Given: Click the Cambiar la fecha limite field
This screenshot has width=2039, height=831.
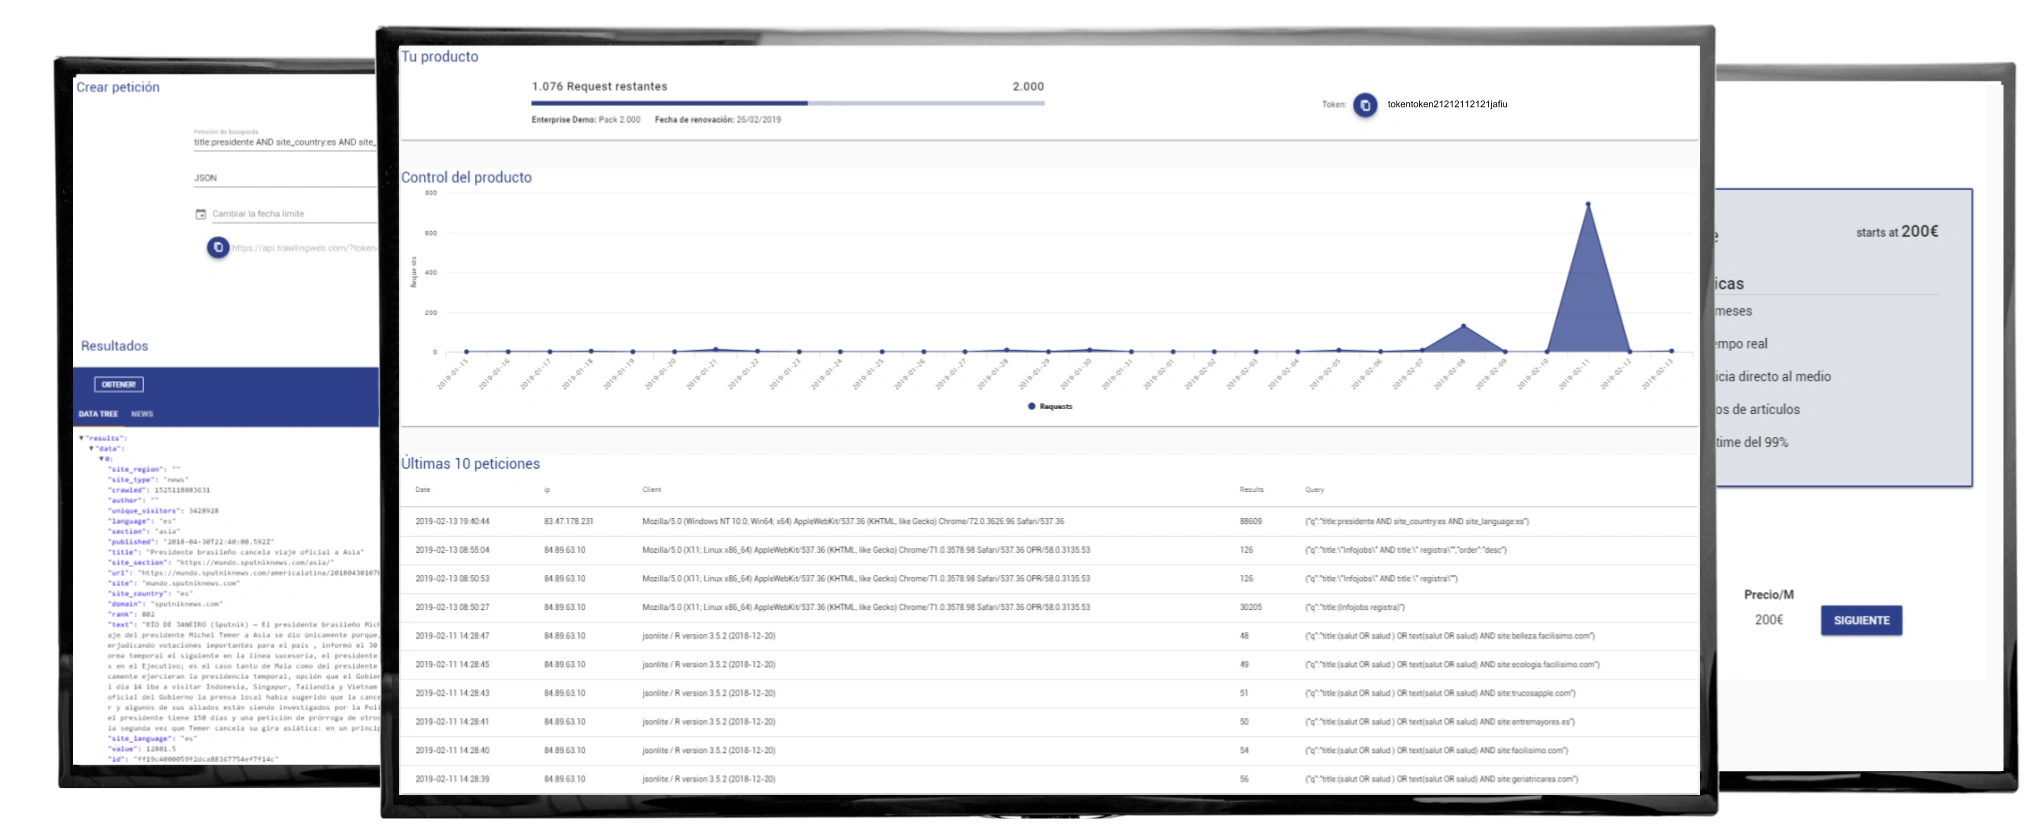Looking at the screenshot, I should pyautogui.click(x=290, y=214).
